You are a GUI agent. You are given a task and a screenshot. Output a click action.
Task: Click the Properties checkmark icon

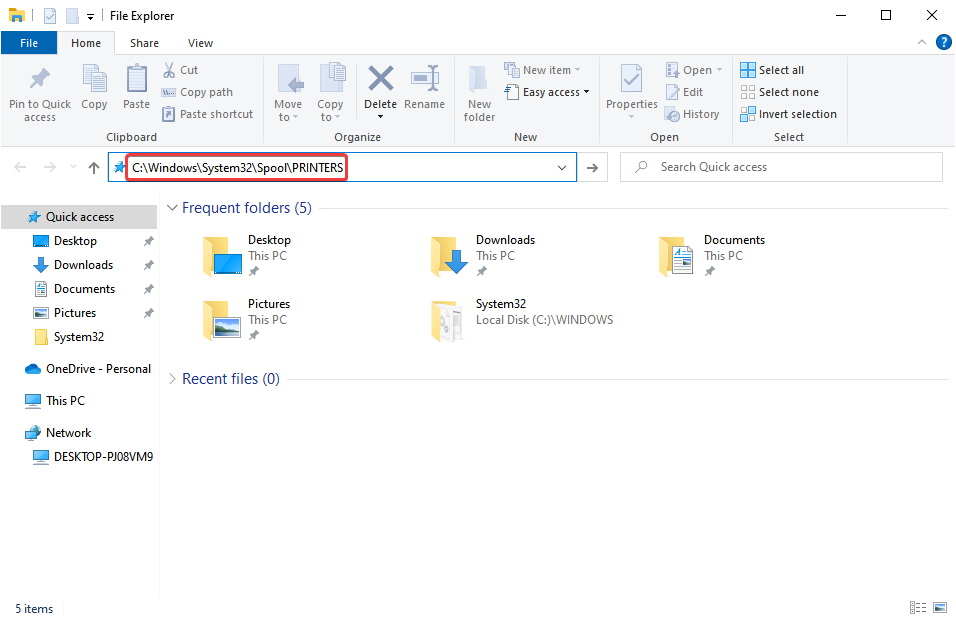(632, 79)
